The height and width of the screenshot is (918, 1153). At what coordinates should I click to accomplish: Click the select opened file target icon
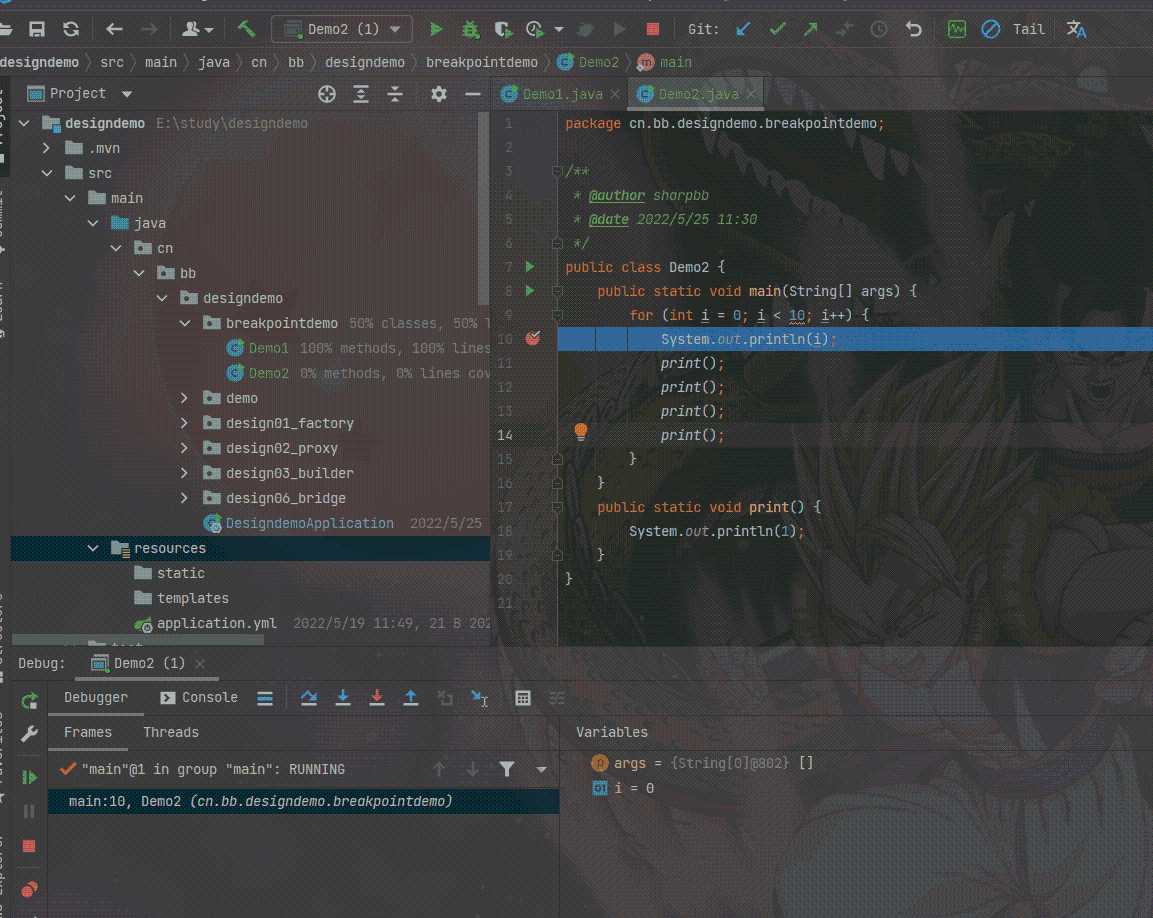pos(327,93)
